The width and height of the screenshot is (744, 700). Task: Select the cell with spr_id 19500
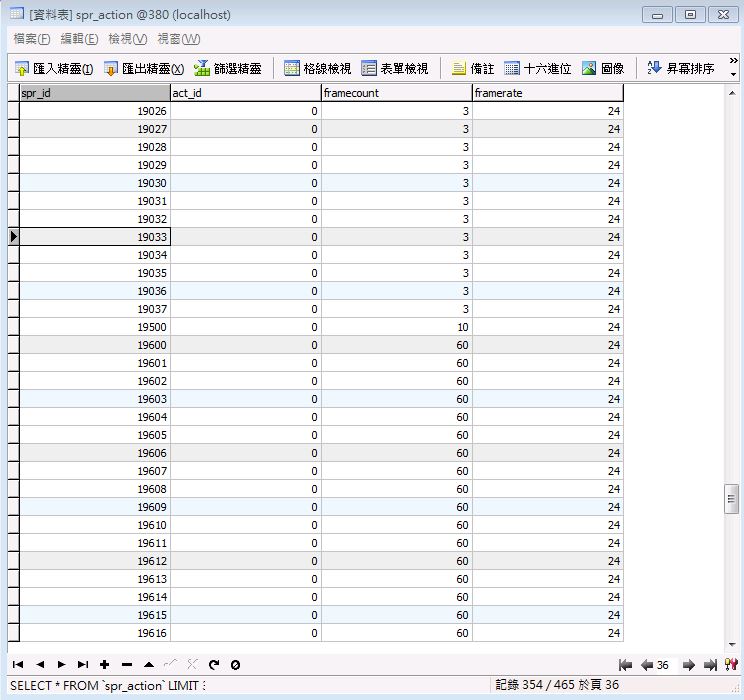click(x=95, y=327)
